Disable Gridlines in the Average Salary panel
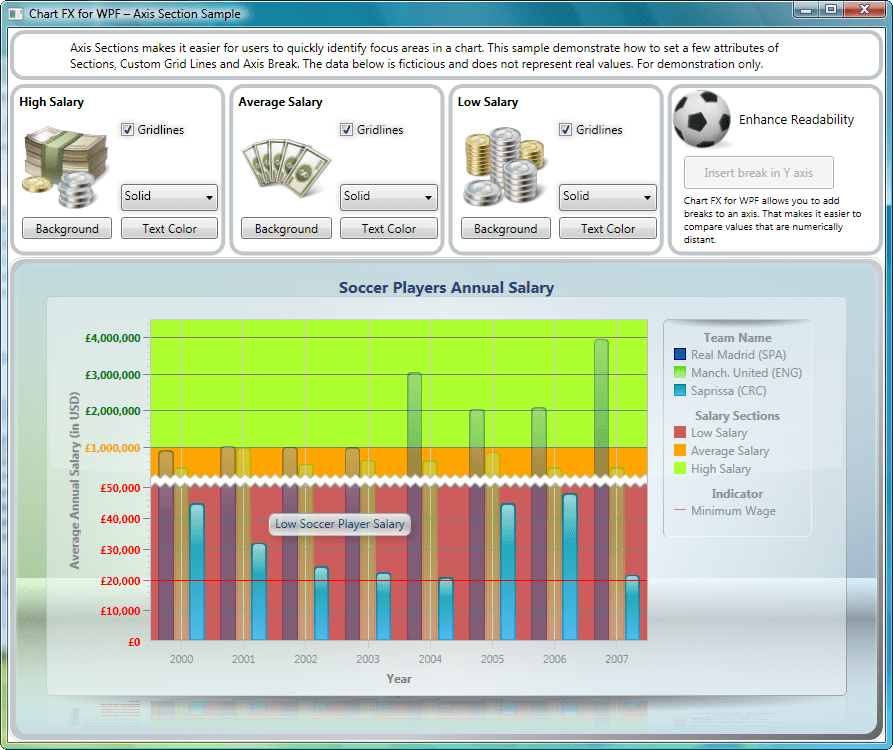The height and width of the screenshot is (750, 893). point(347,129)
